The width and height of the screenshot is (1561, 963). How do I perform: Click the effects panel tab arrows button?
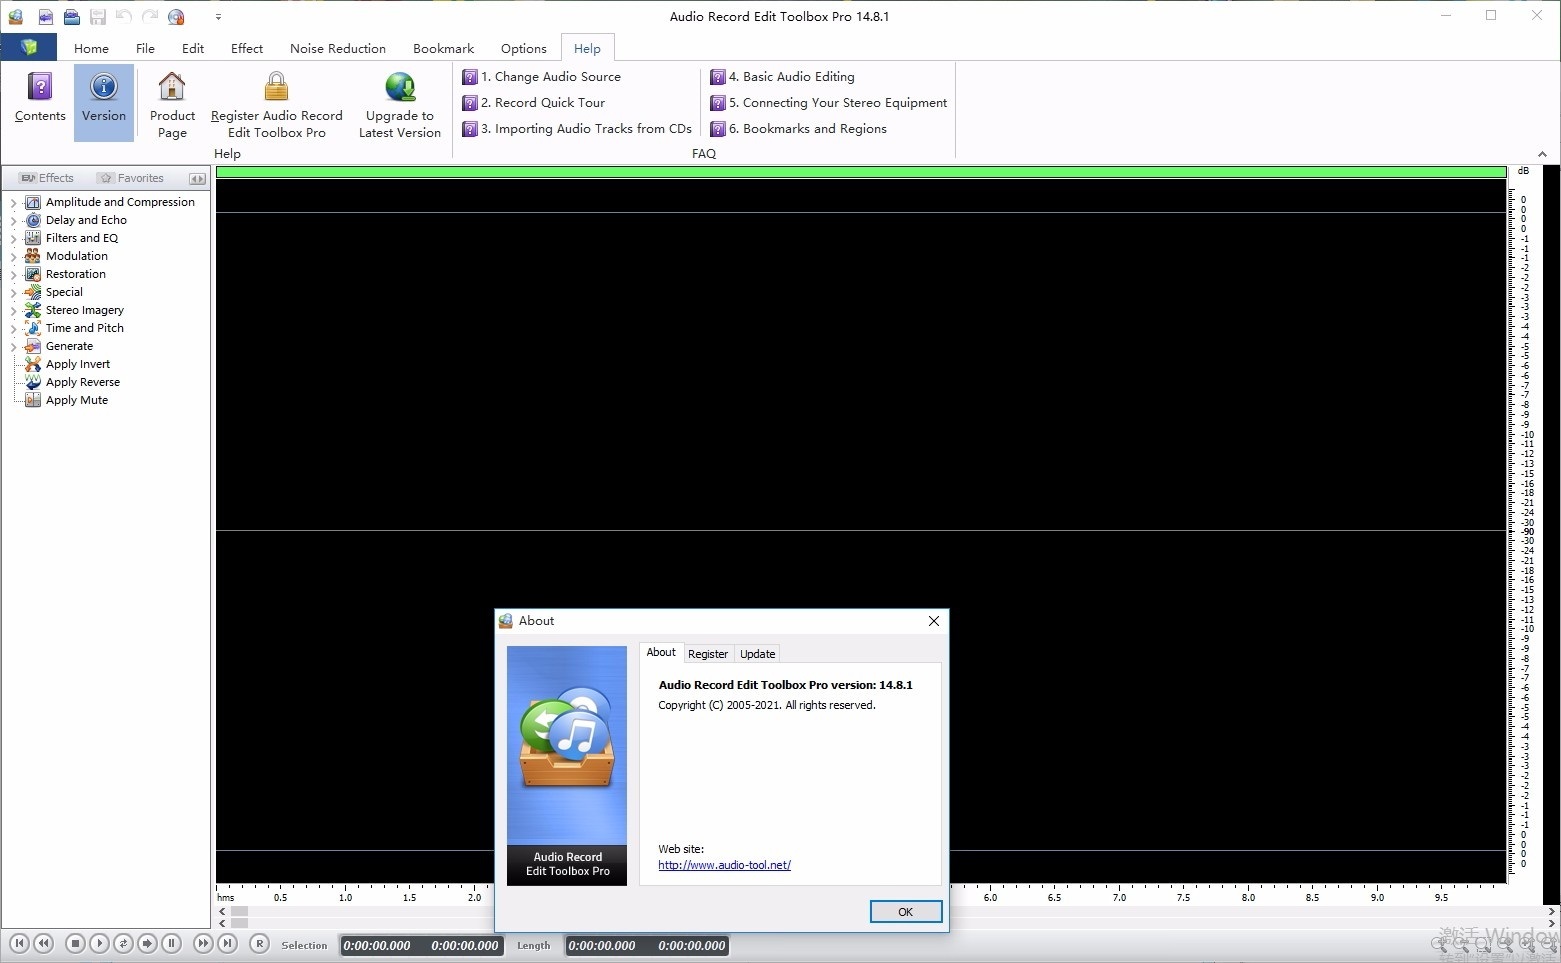click(x=197, y=178)
